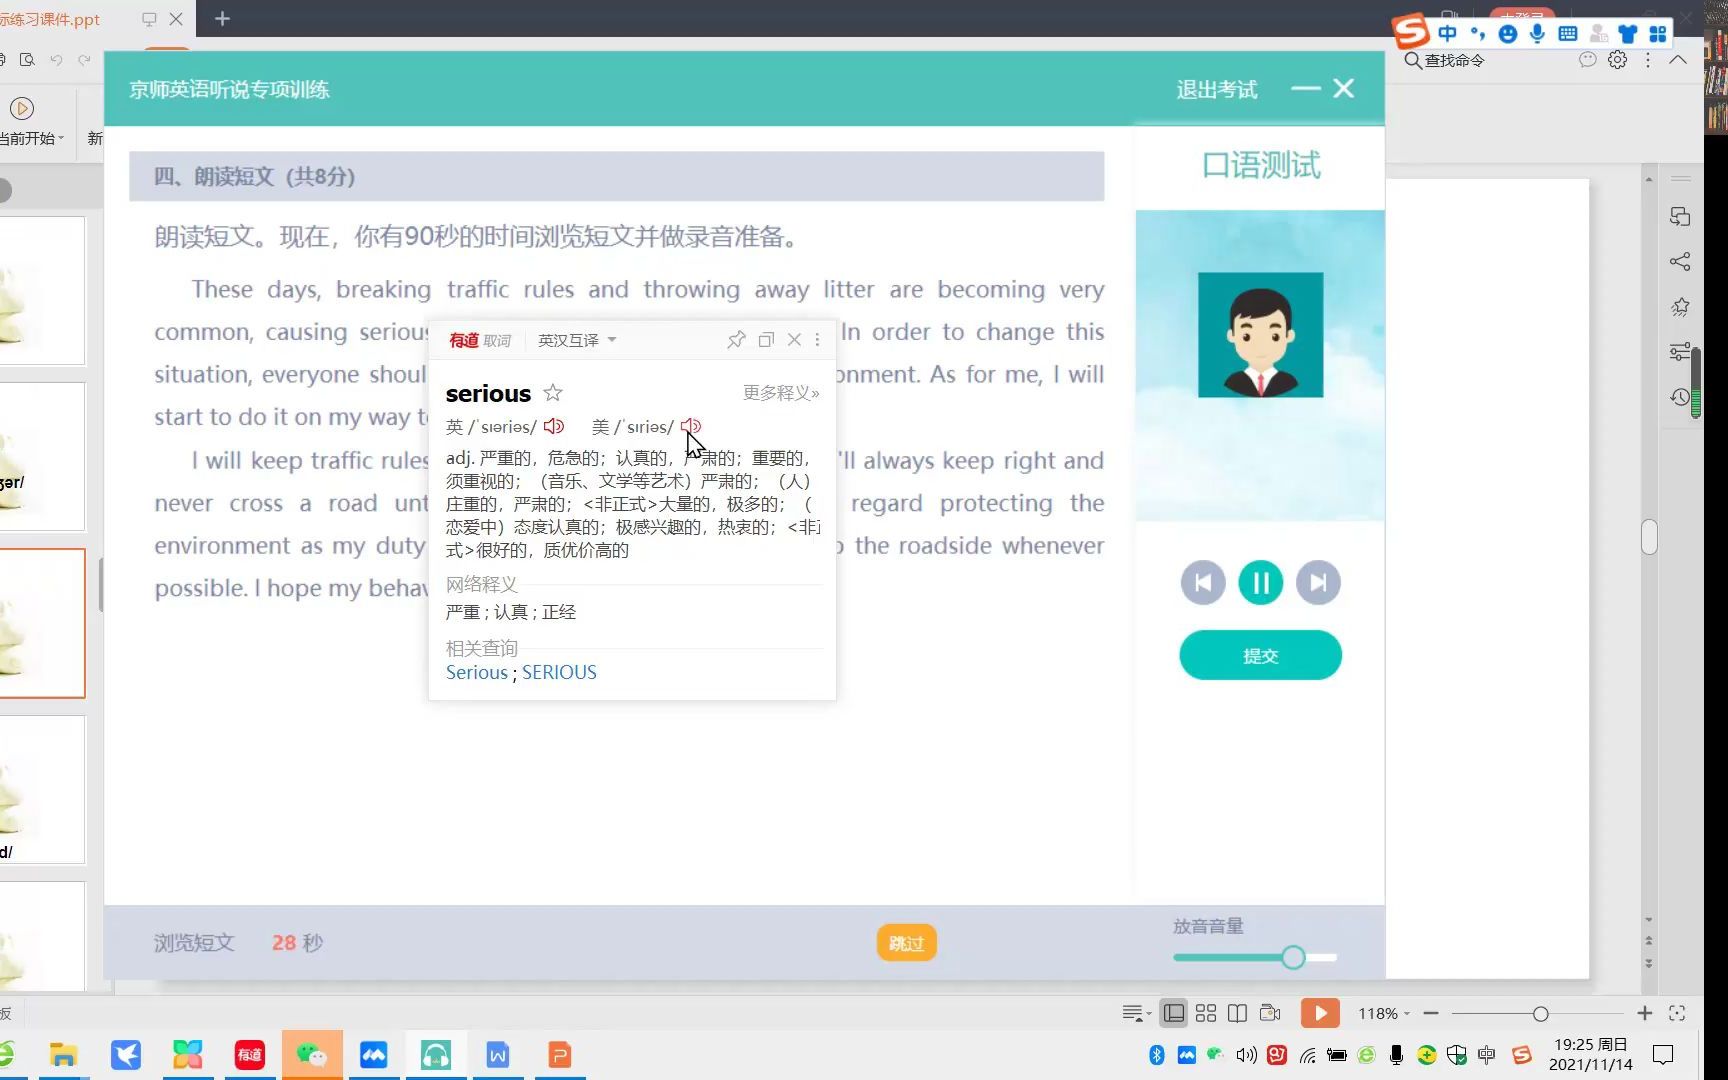This screenshot has height=1080, width=1728.
Task: Switch to reading view
Action: [1237, 1013]
